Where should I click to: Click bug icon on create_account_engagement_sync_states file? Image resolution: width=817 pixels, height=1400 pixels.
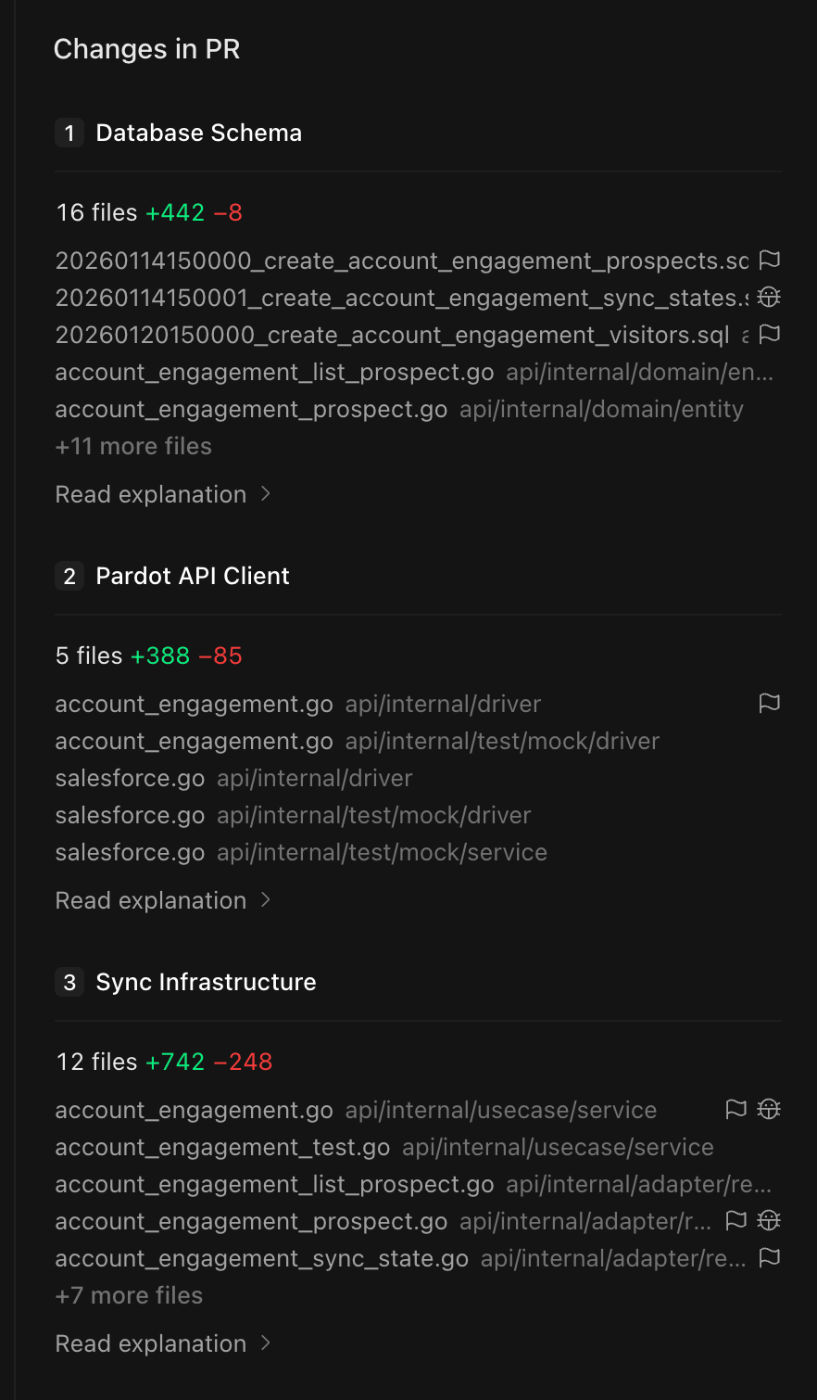coord(768,297)
